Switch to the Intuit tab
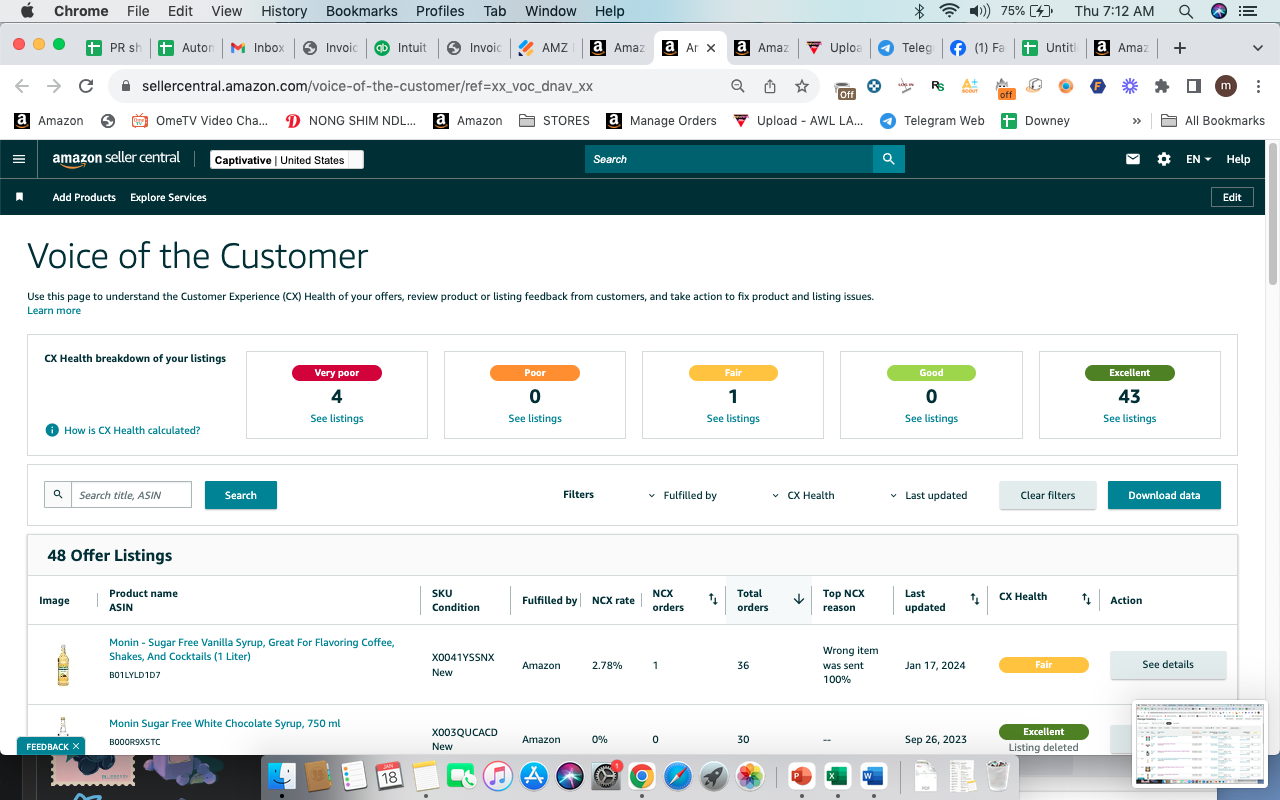 402,48
